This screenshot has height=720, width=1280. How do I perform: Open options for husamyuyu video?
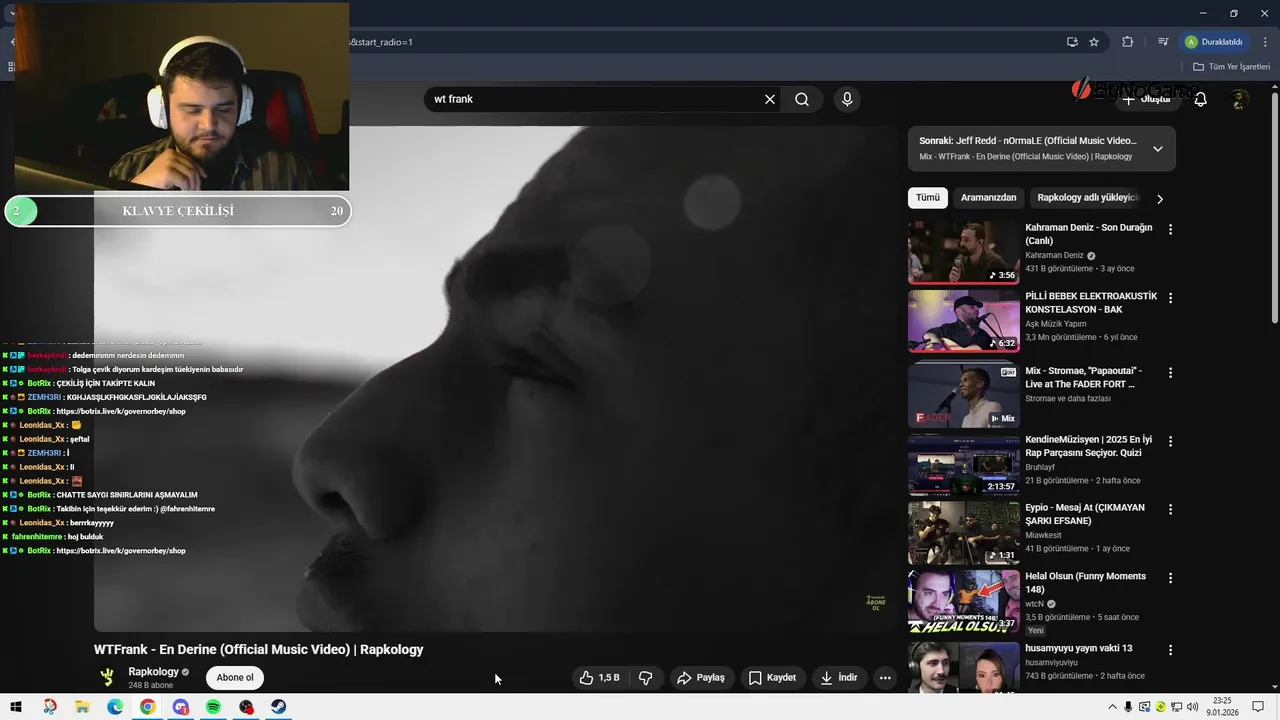coord(1170,650)
